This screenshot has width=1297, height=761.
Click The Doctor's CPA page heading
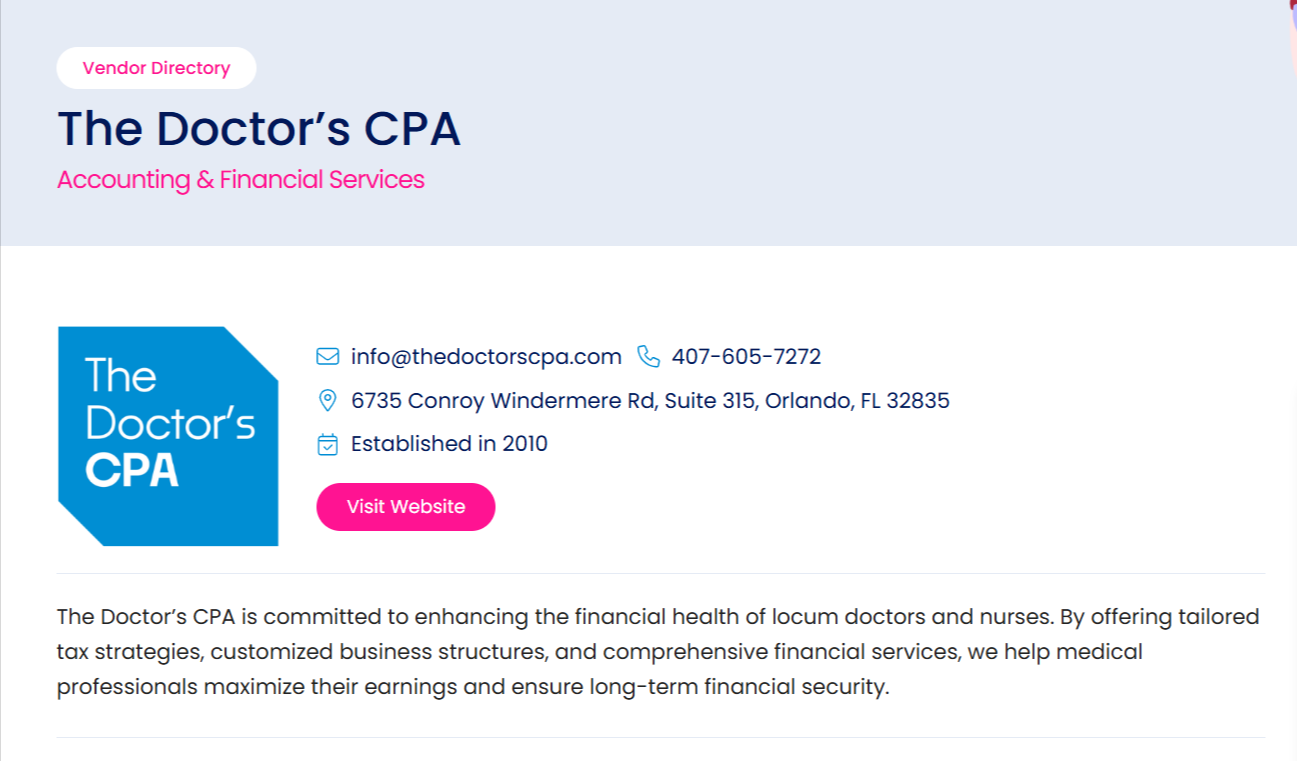coord(259,129)
